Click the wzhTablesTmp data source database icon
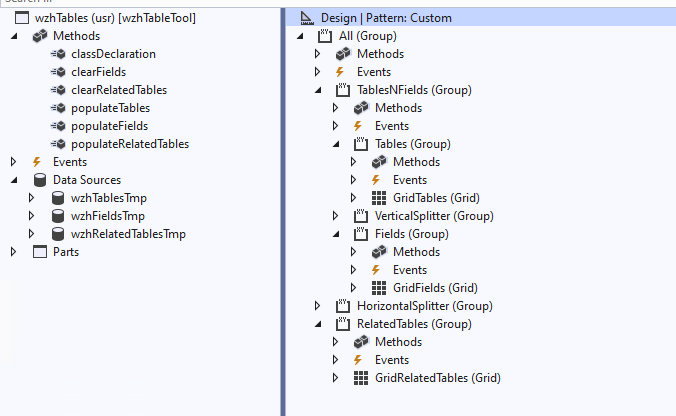Viewport: 676px width, 416px height. [58, 198]
